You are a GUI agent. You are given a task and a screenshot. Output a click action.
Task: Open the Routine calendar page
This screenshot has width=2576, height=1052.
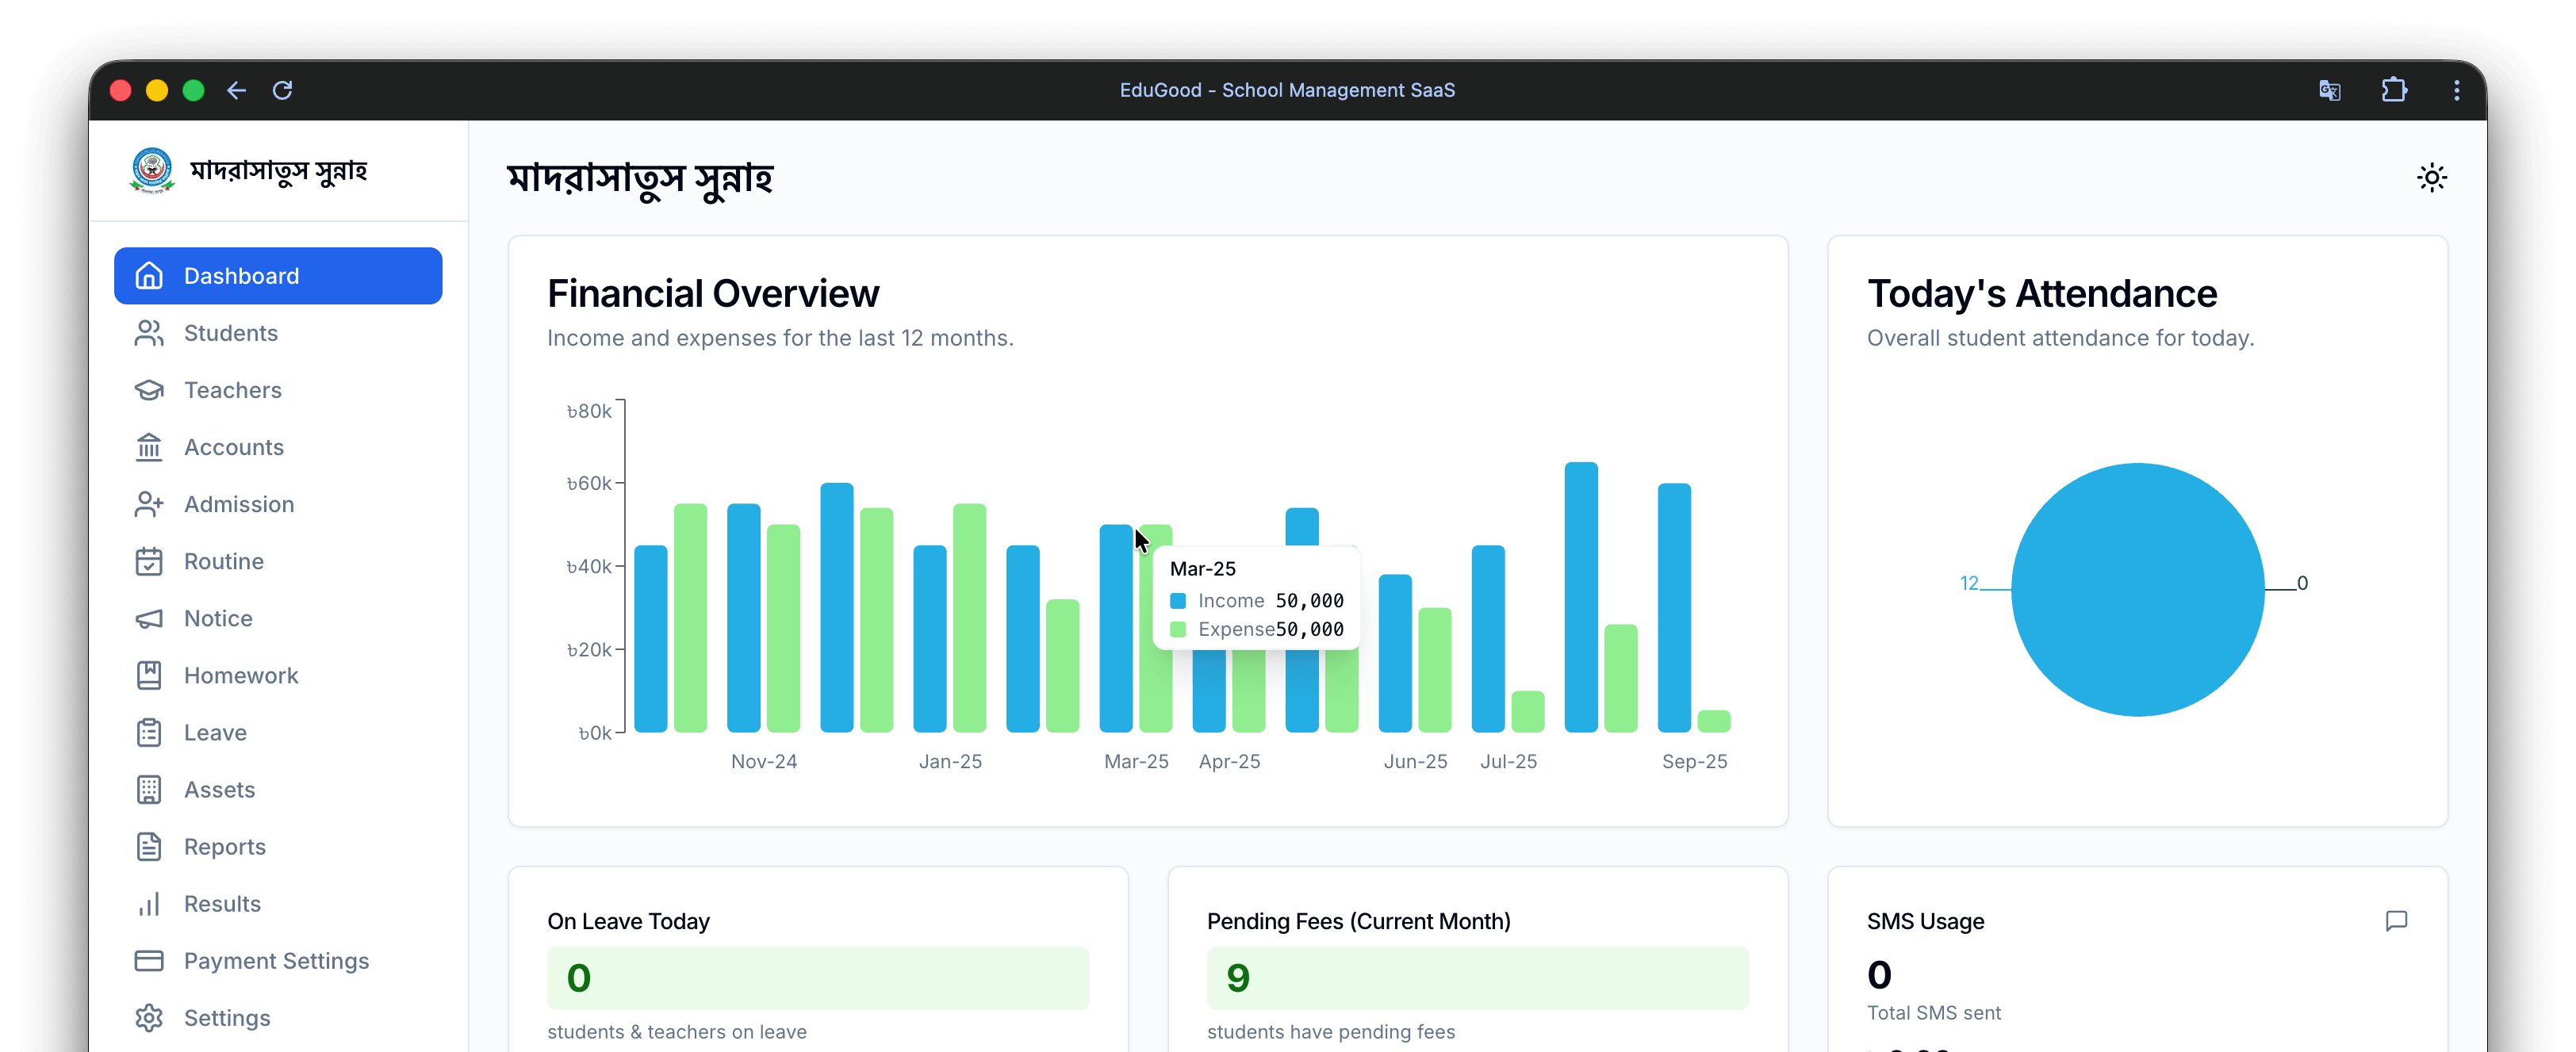(x=223, y=561)
